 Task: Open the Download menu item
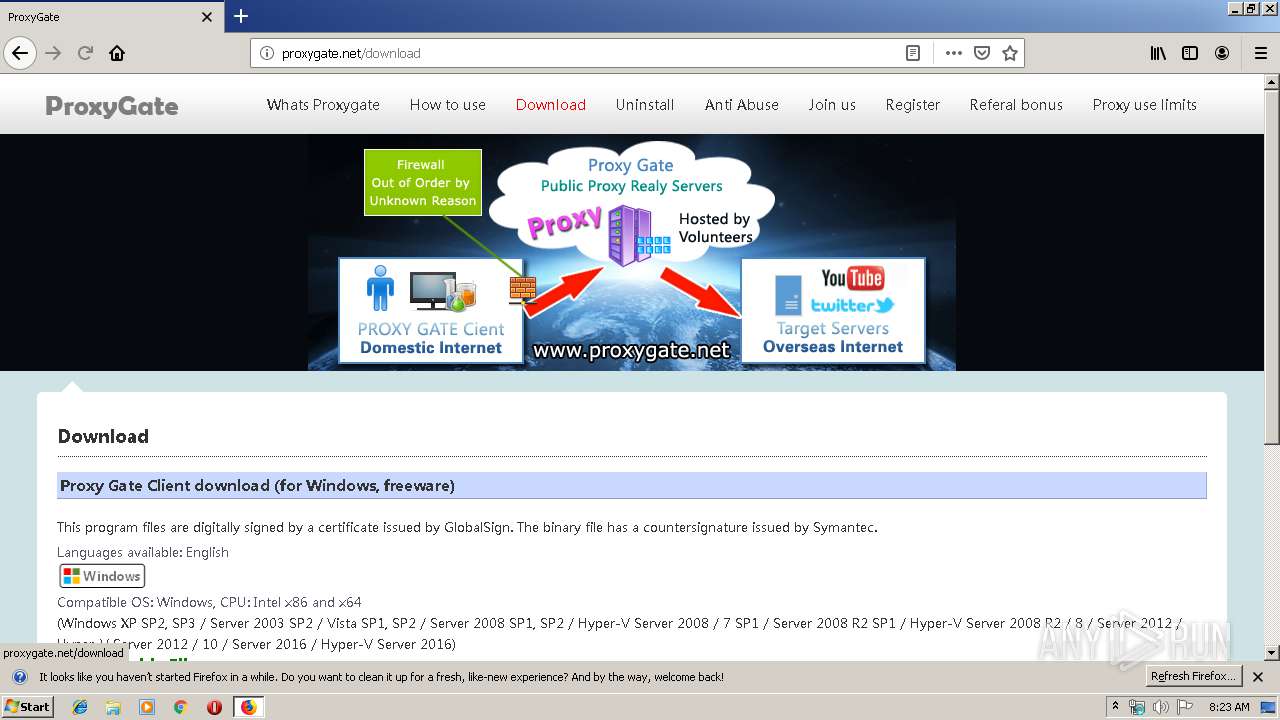pyautogui.click(x=551, y=105)
